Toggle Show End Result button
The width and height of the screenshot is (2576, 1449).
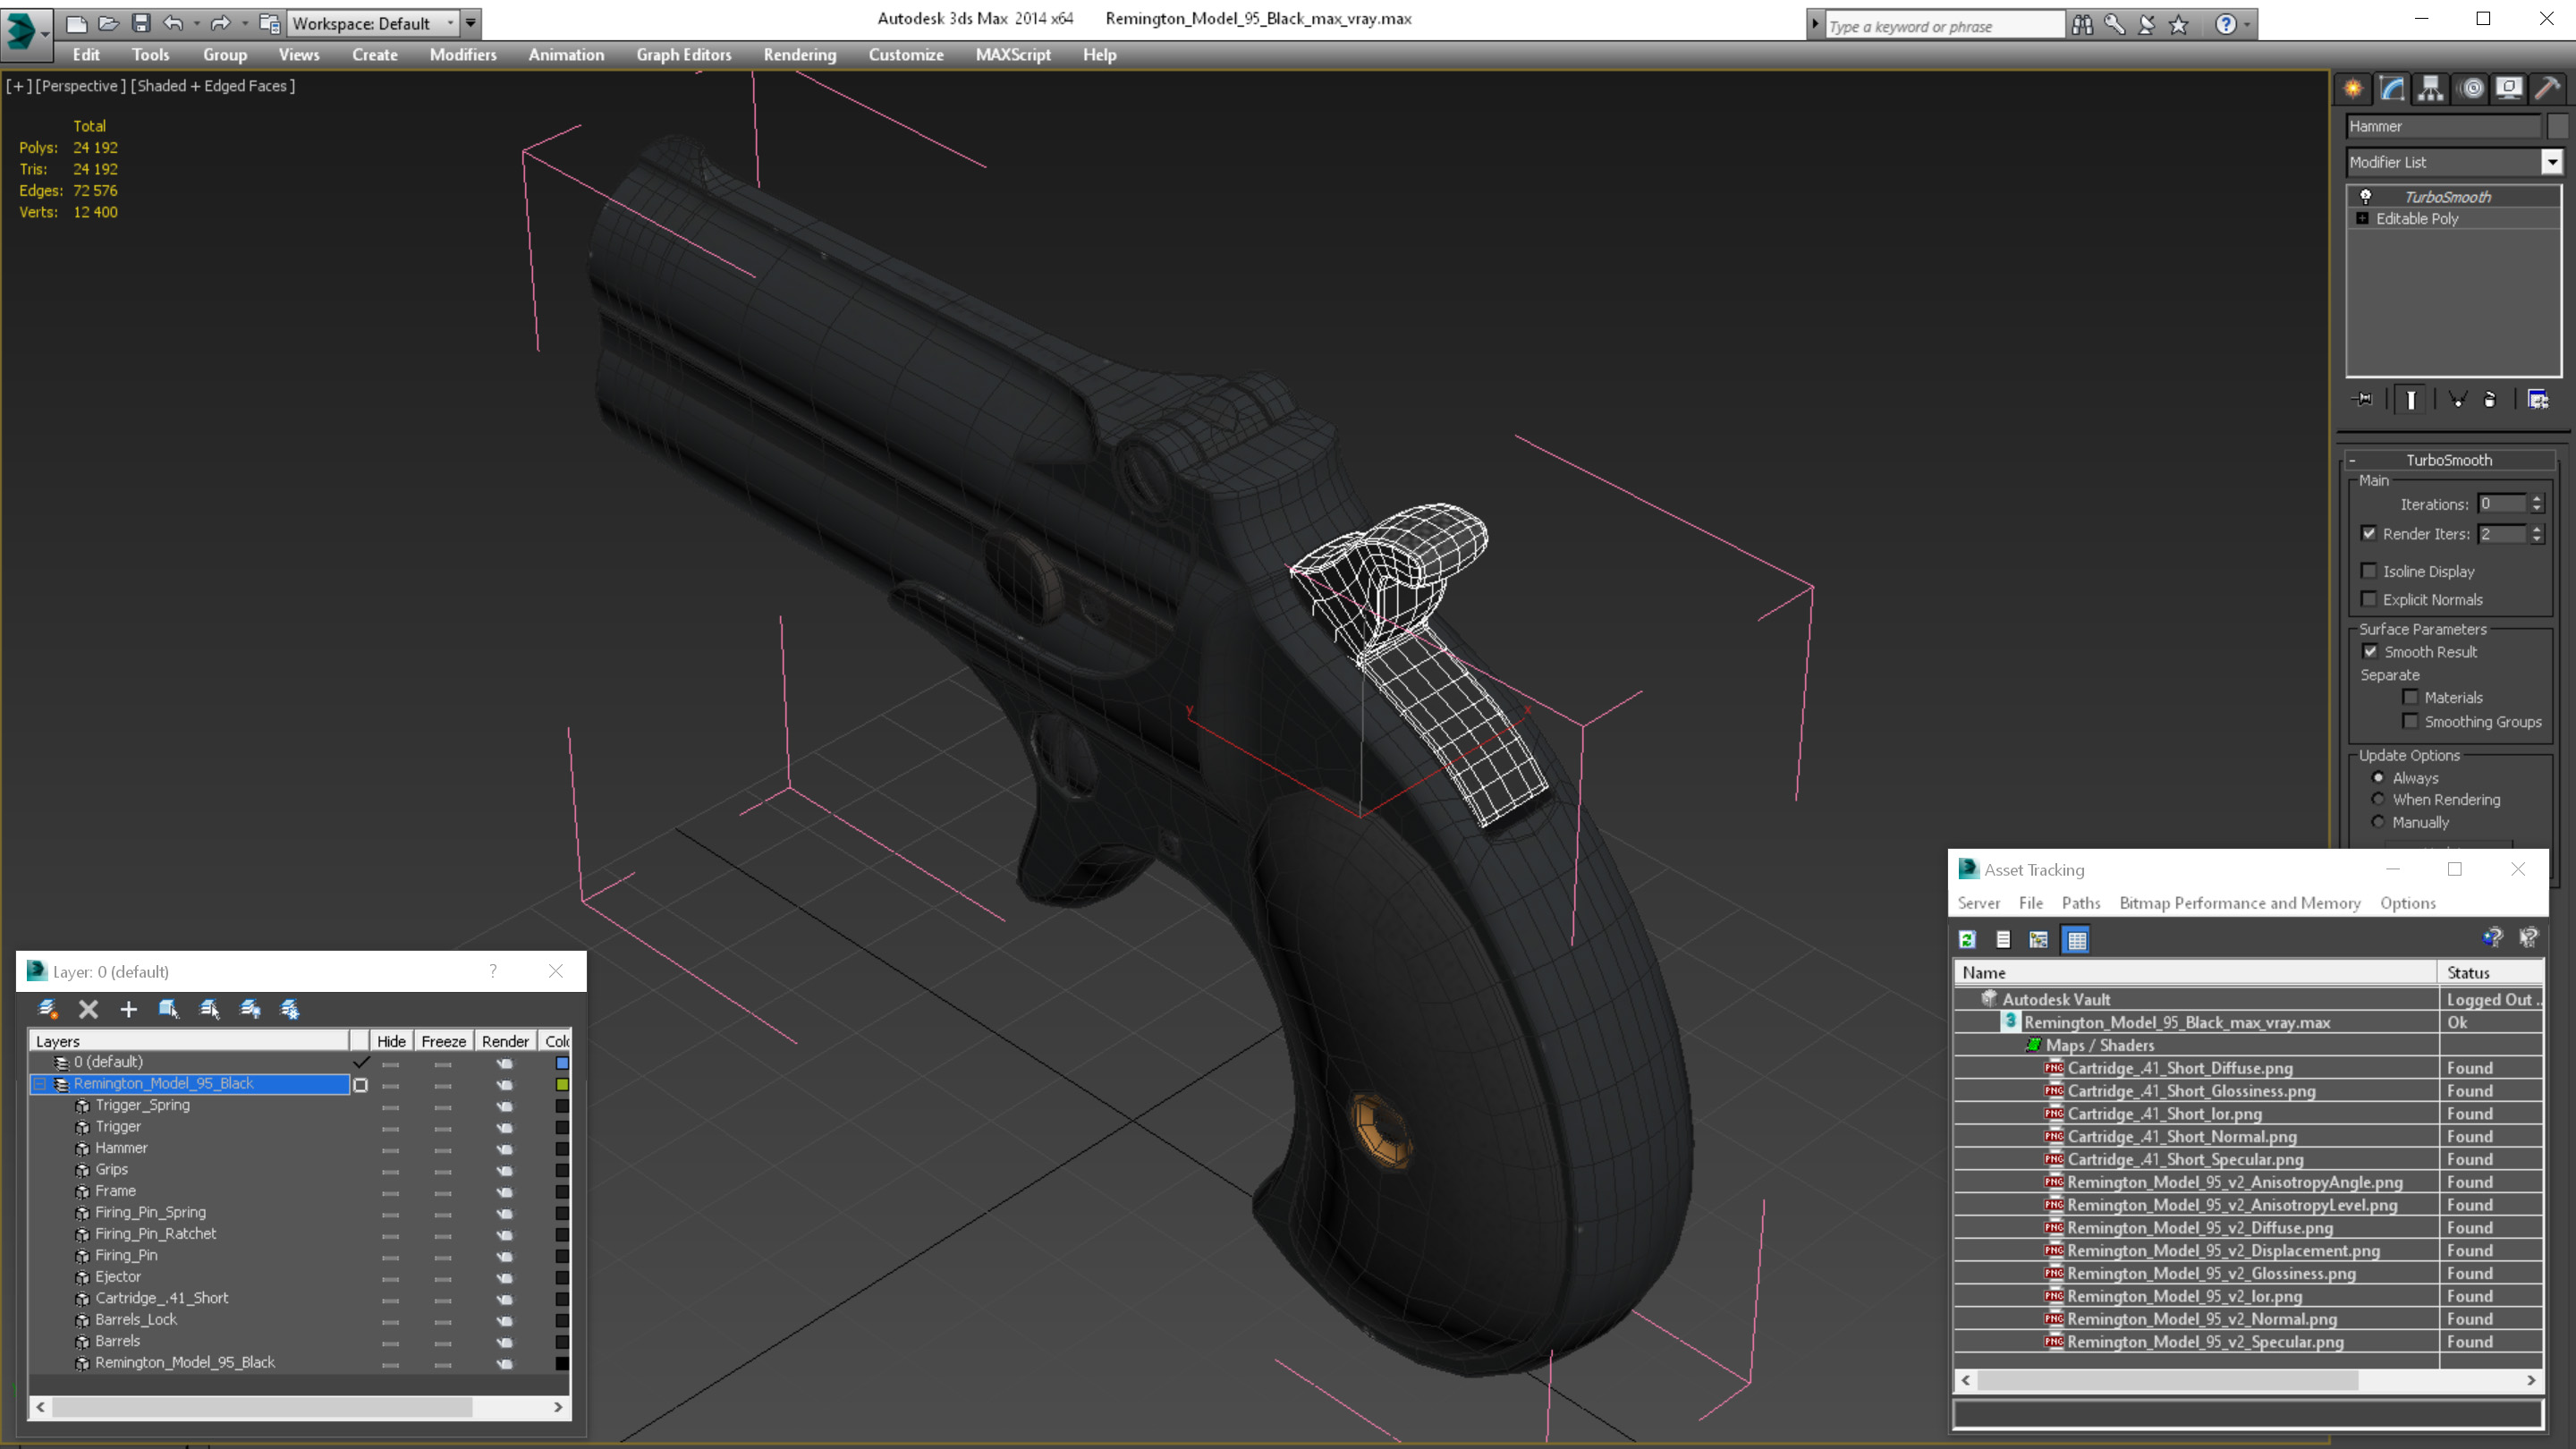(2411, 400)
